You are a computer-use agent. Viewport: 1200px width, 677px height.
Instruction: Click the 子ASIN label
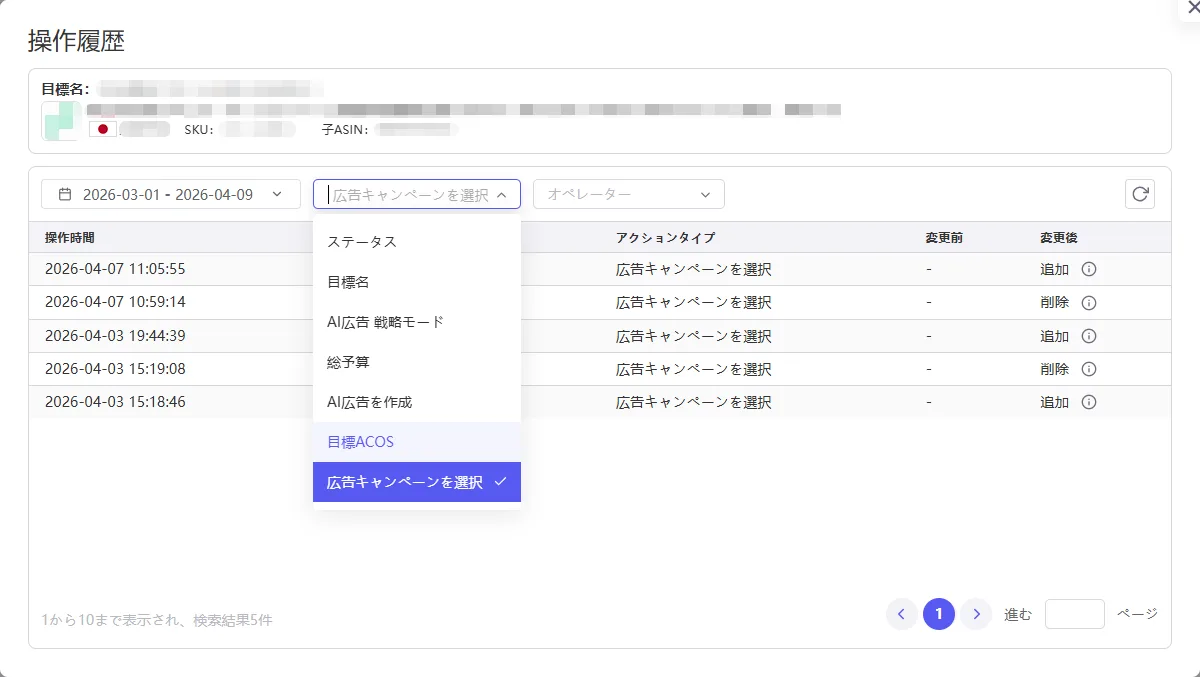point(345,130)
